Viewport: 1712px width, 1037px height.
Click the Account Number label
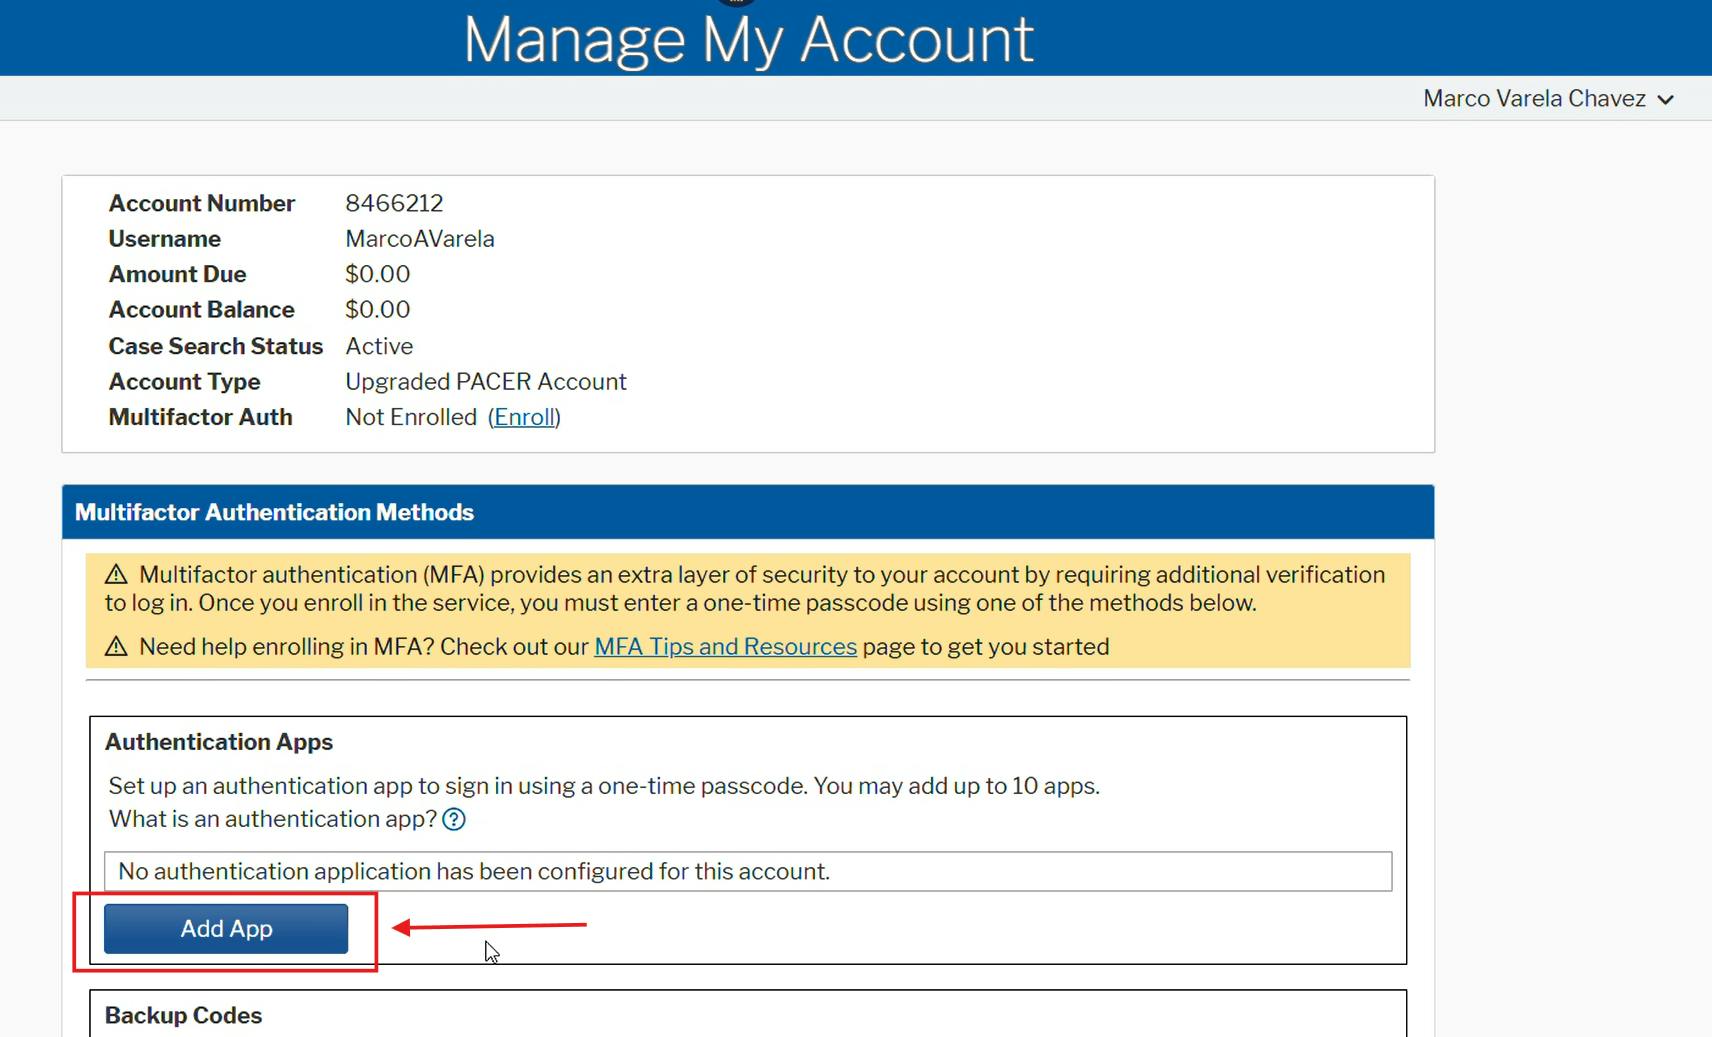pyautogui.click(x=201, y=203)
